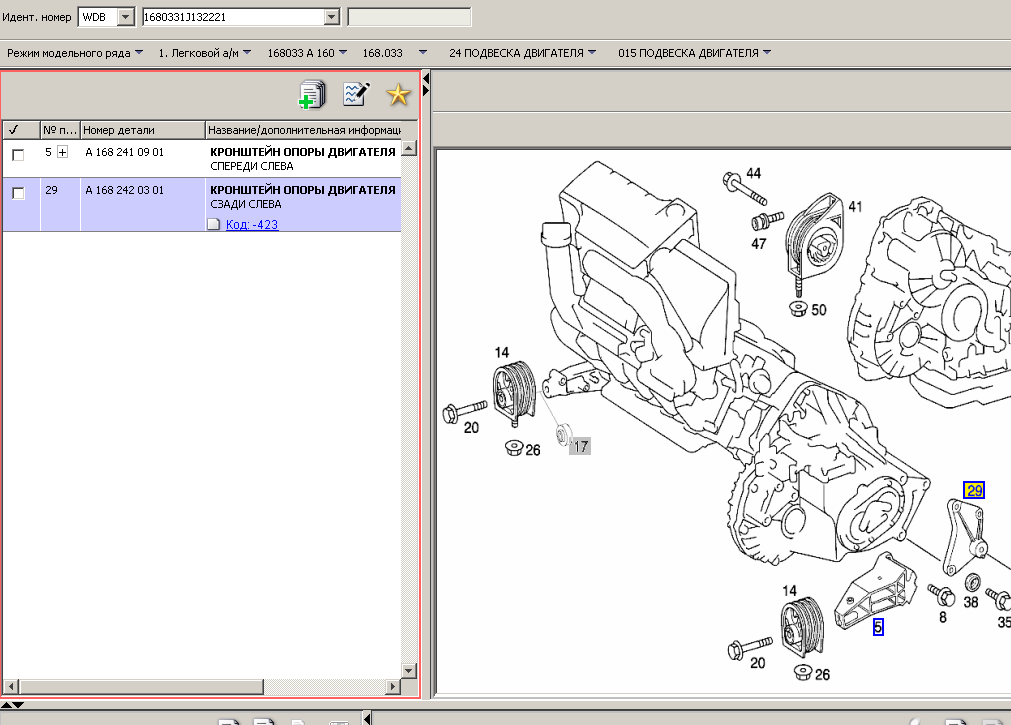Open the notes editor pencil icon

pos(356,95)
